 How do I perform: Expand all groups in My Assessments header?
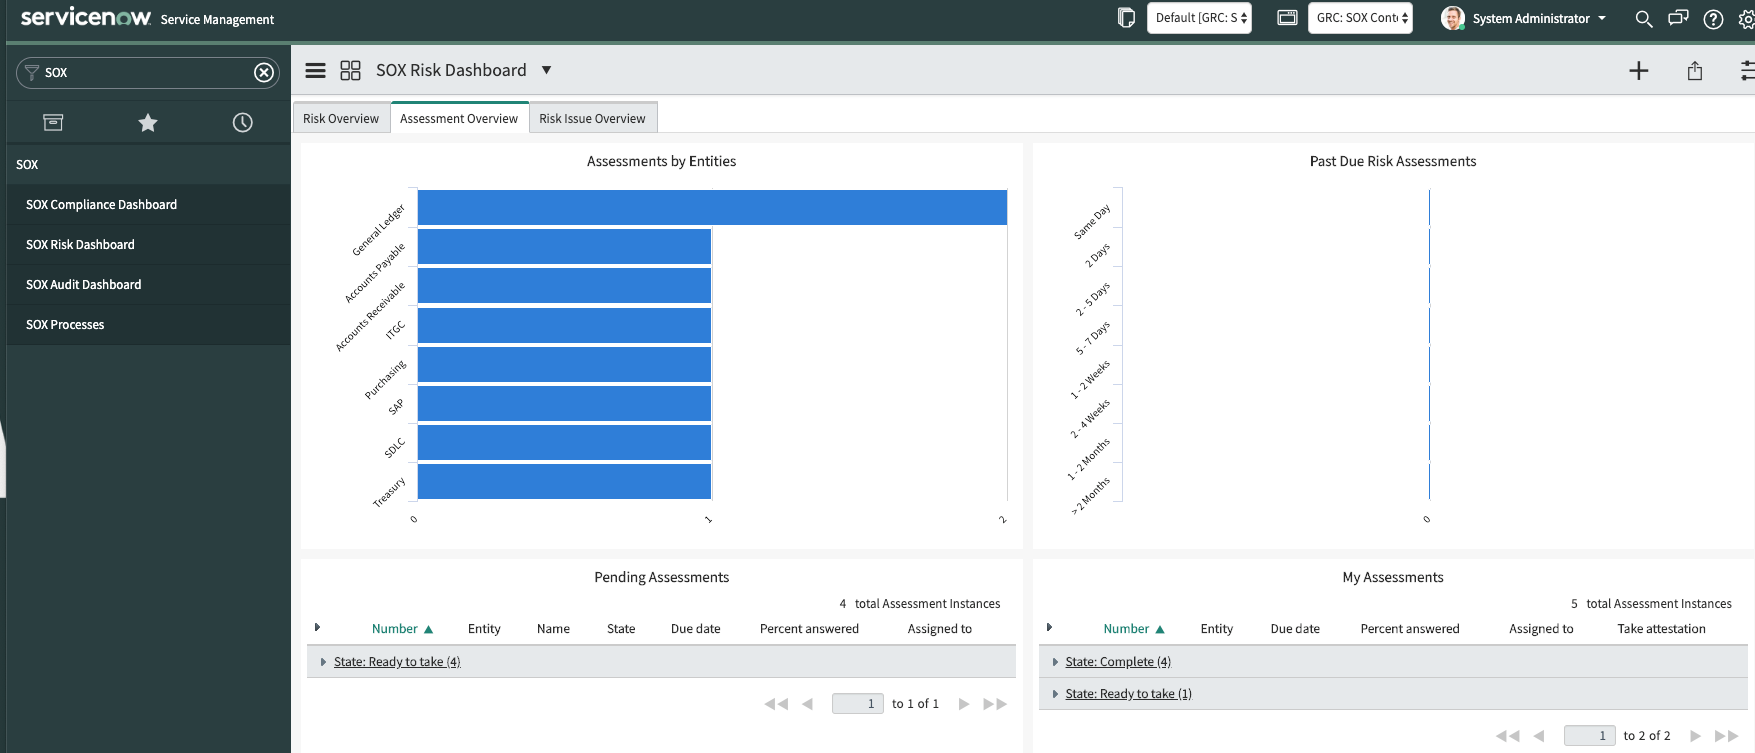1049,628
